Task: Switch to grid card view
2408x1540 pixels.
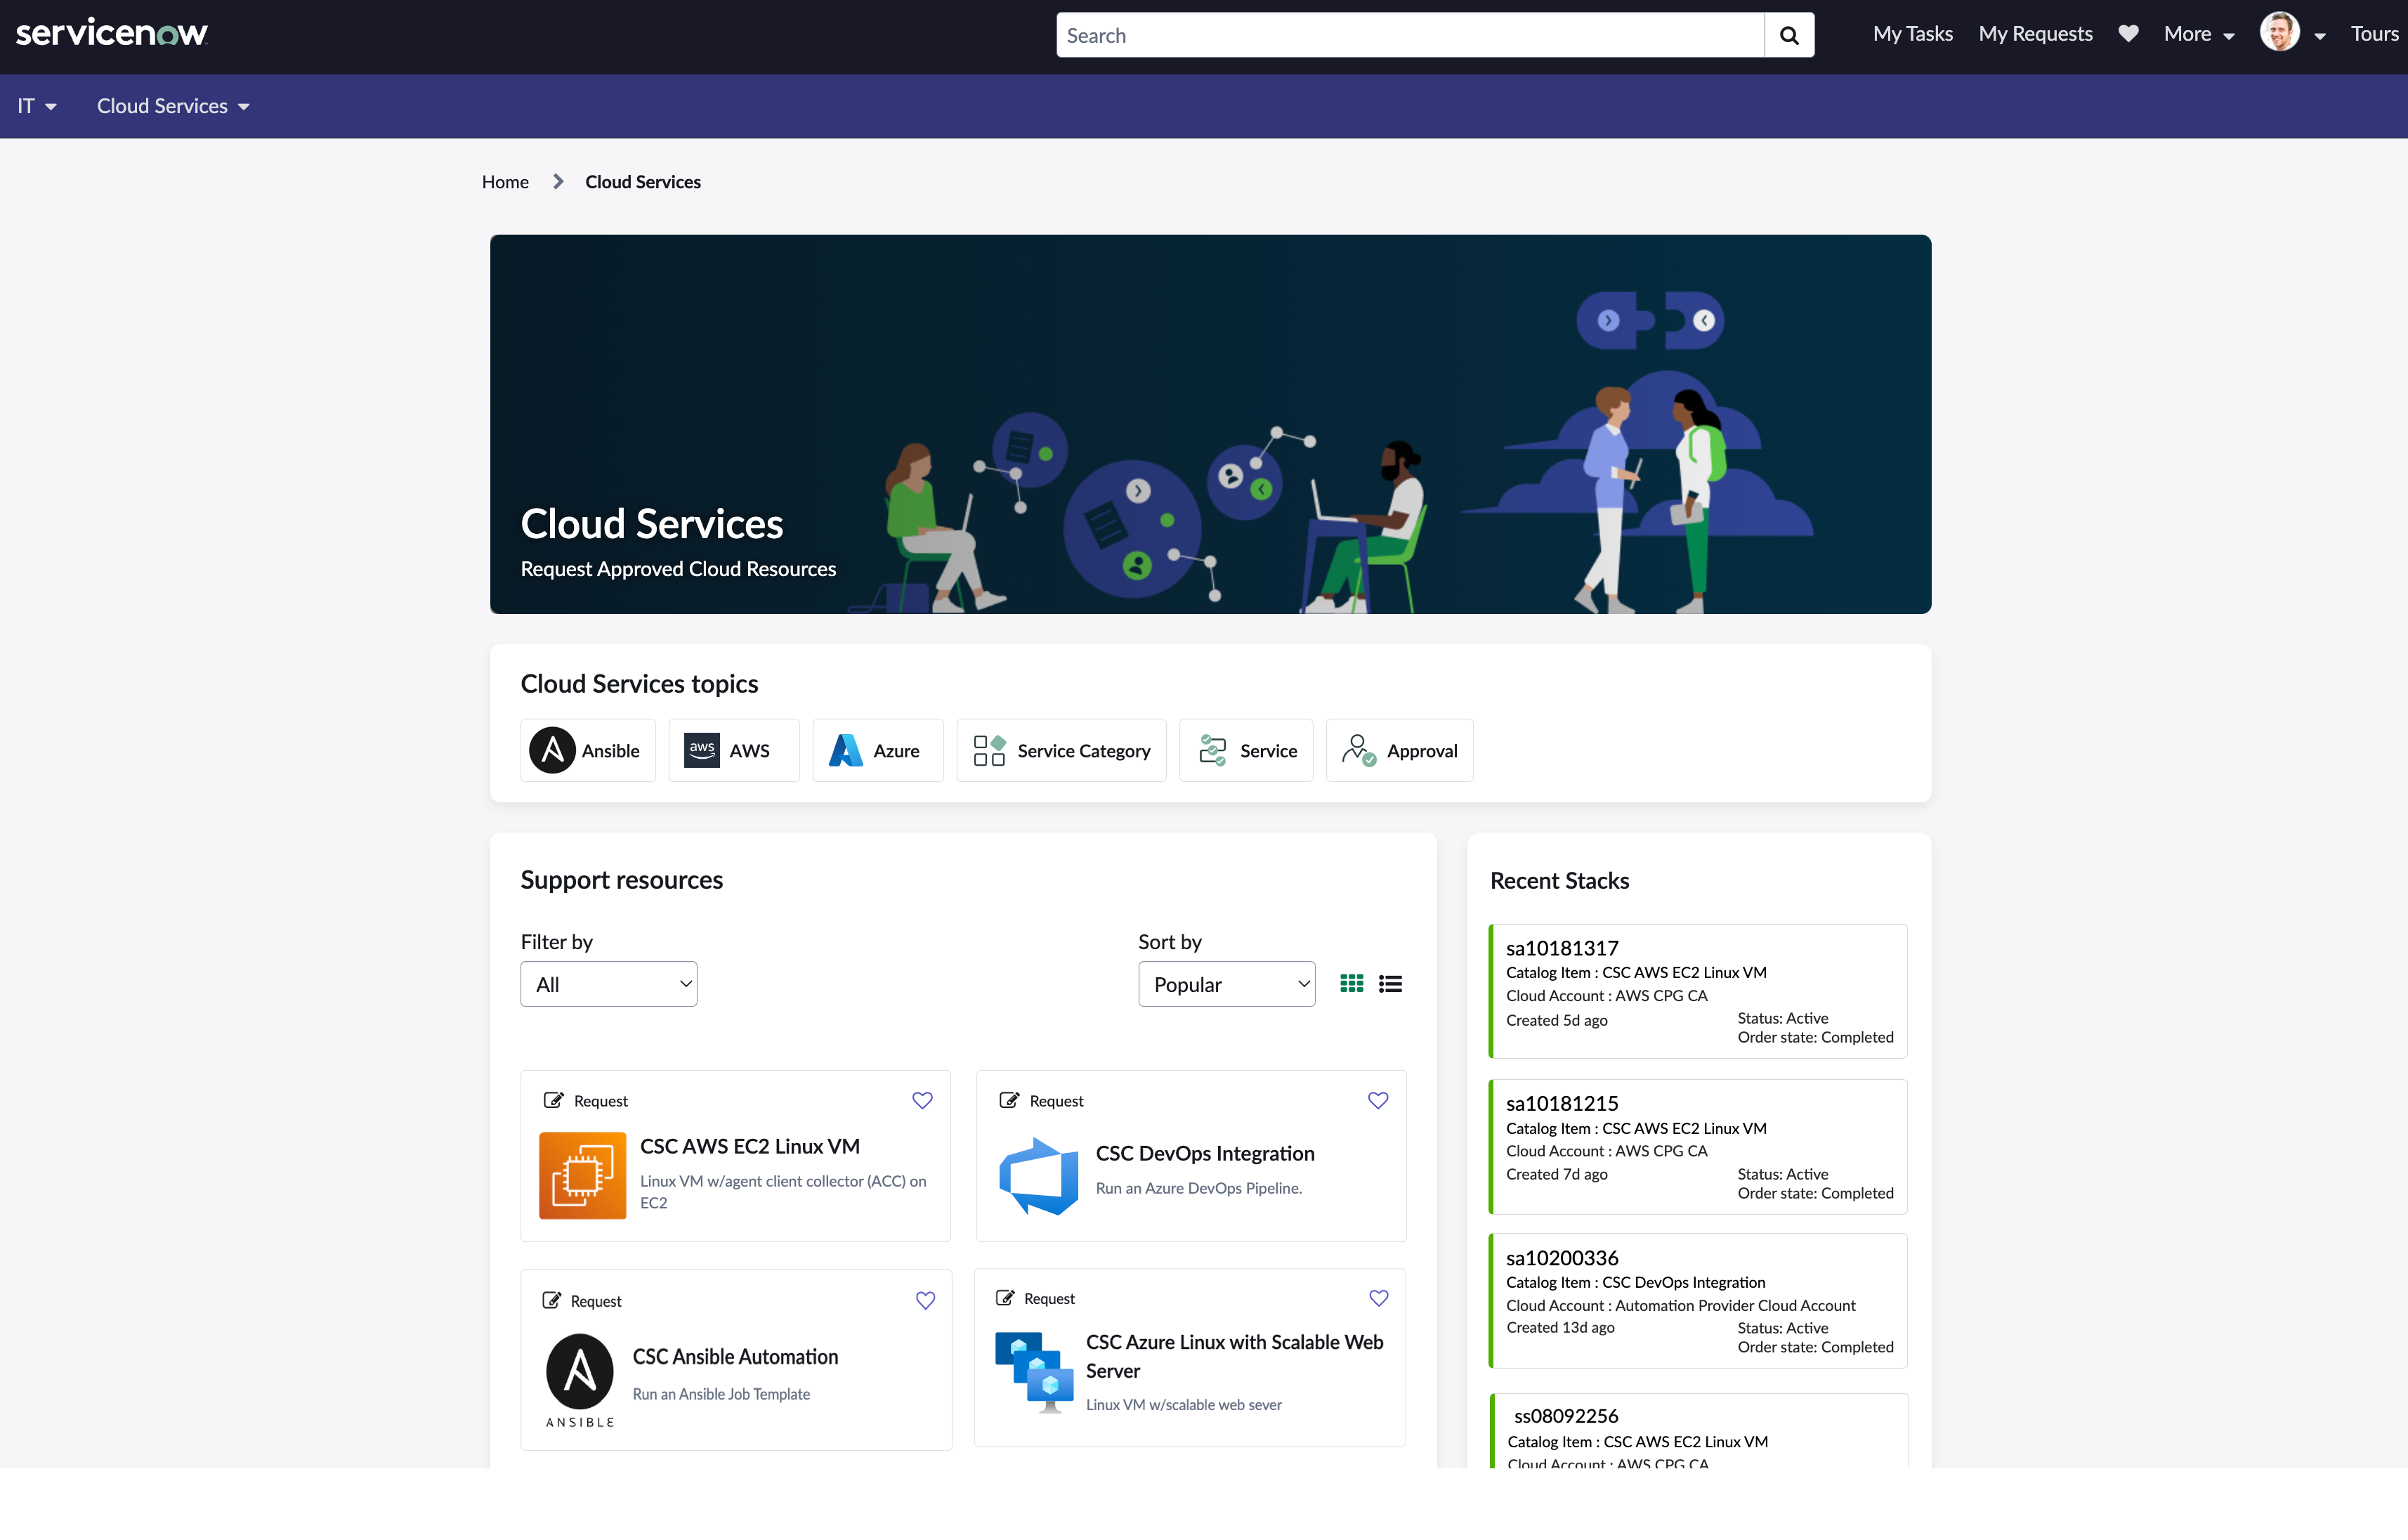Action: (1351, 984)
